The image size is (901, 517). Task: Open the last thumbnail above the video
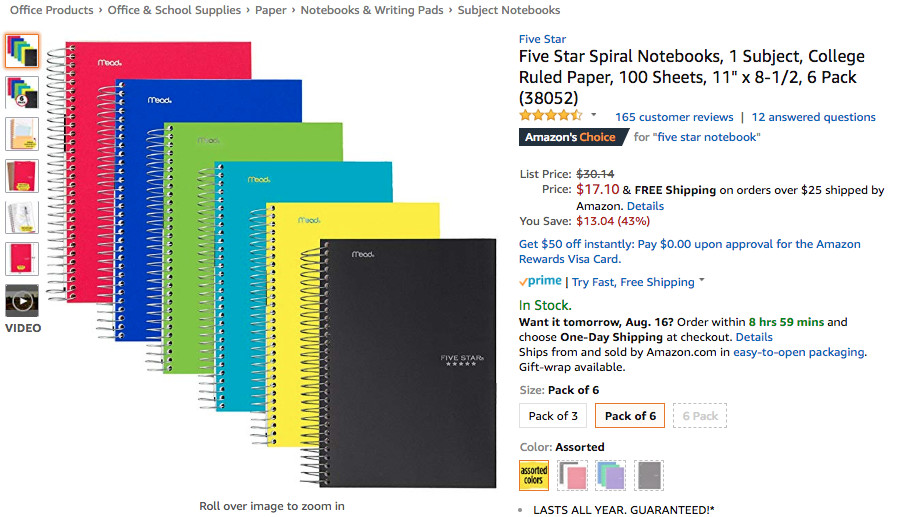[x=22, y=258]
